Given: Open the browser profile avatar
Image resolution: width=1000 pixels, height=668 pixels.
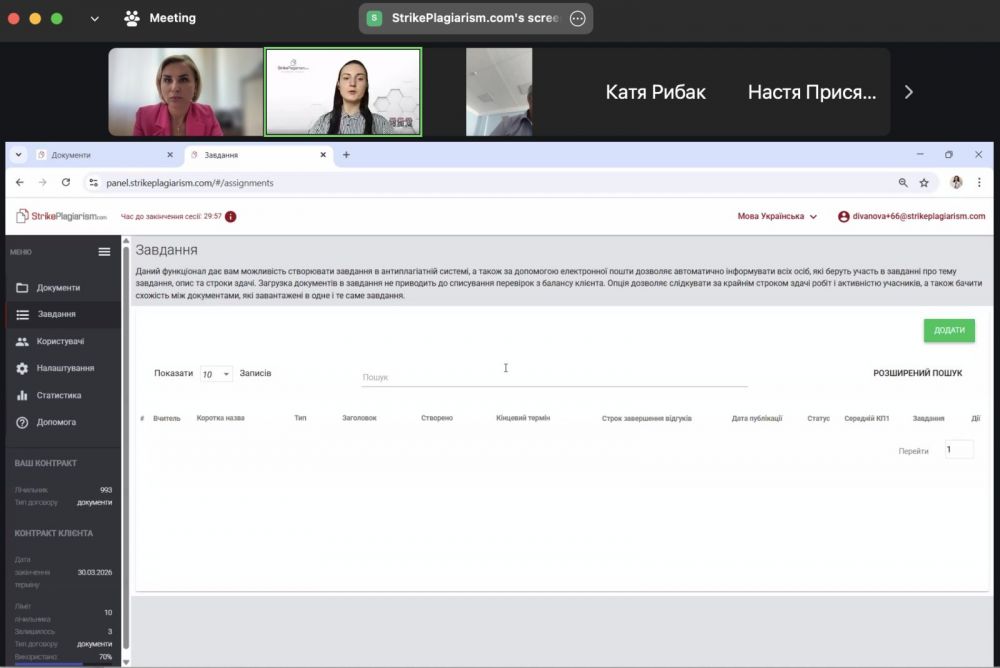Looking at the screenshot, I should (x=956, y=182).
